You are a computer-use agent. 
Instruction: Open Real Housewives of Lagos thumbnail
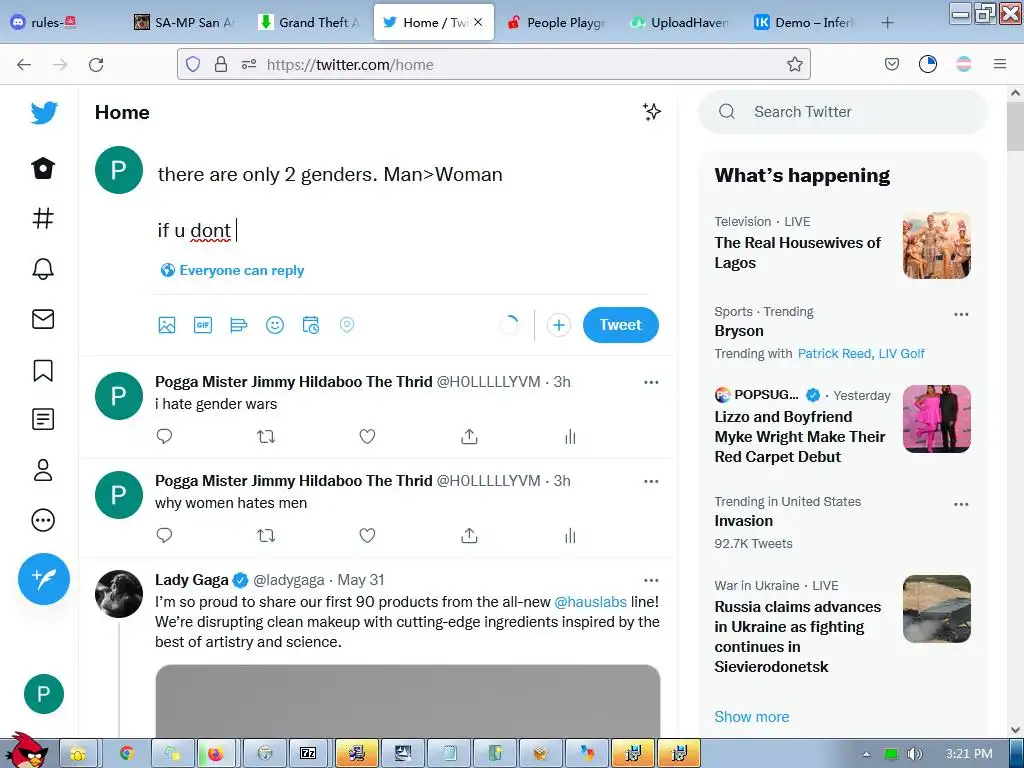tap(936, 245)
